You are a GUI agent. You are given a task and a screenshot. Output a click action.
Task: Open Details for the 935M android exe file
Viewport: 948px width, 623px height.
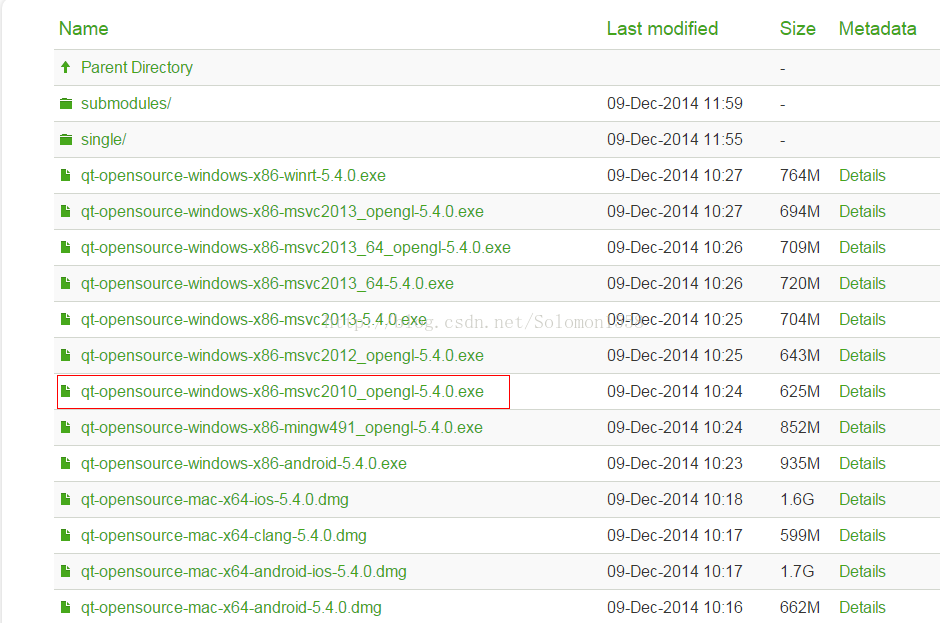coord(862,463)
